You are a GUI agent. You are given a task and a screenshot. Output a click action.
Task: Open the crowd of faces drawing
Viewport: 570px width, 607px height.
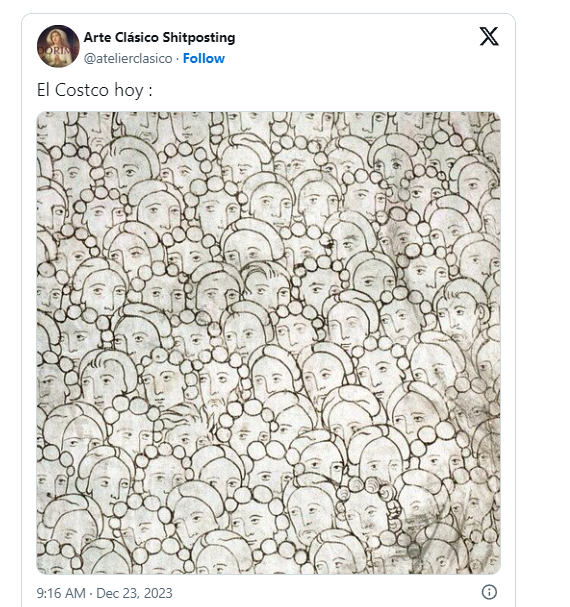tap(268, 343)
